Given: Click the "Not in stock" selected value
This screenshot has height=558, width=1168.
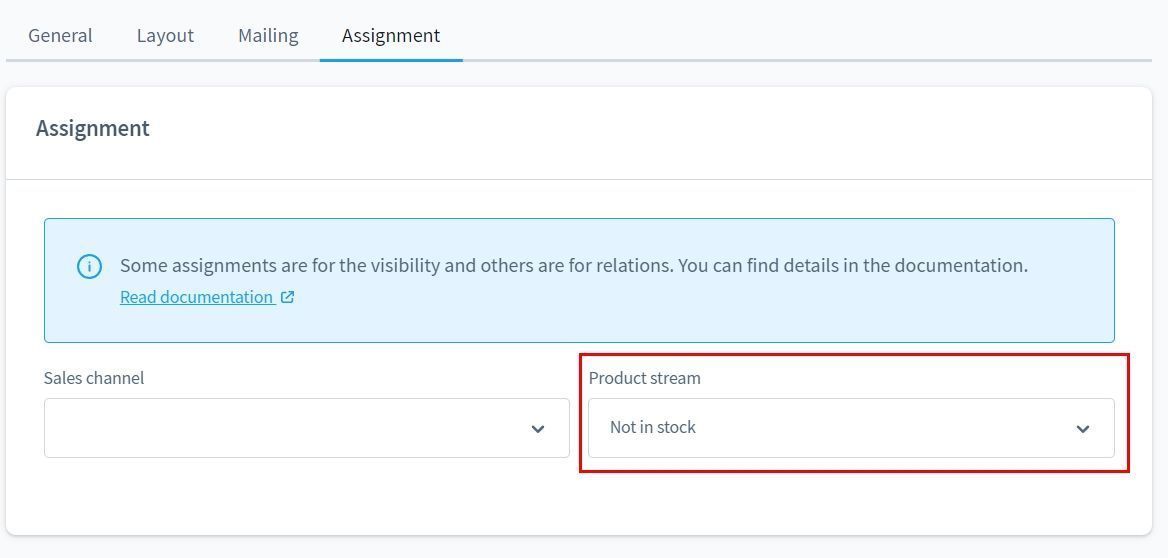Looking at the screenshot, I should (x=653, y=427).
